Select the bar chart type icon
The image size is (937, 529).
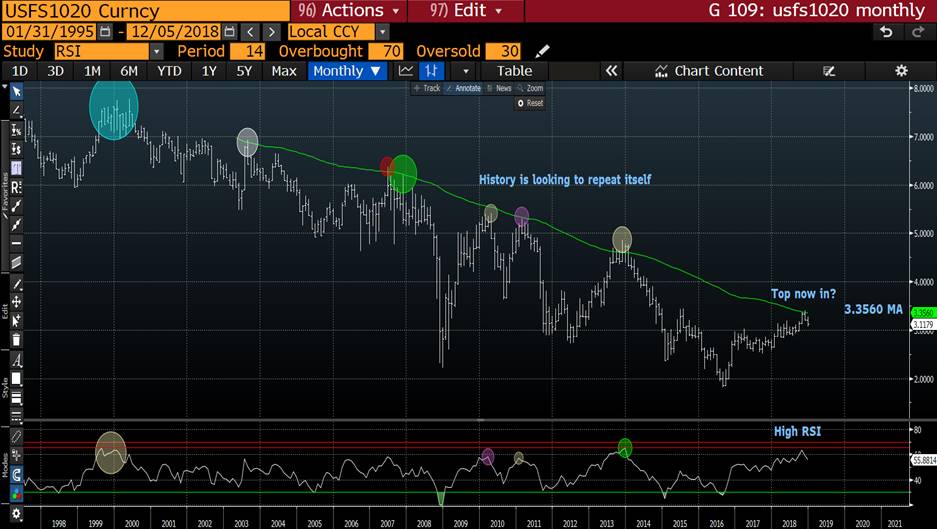(x=431, y=71)
